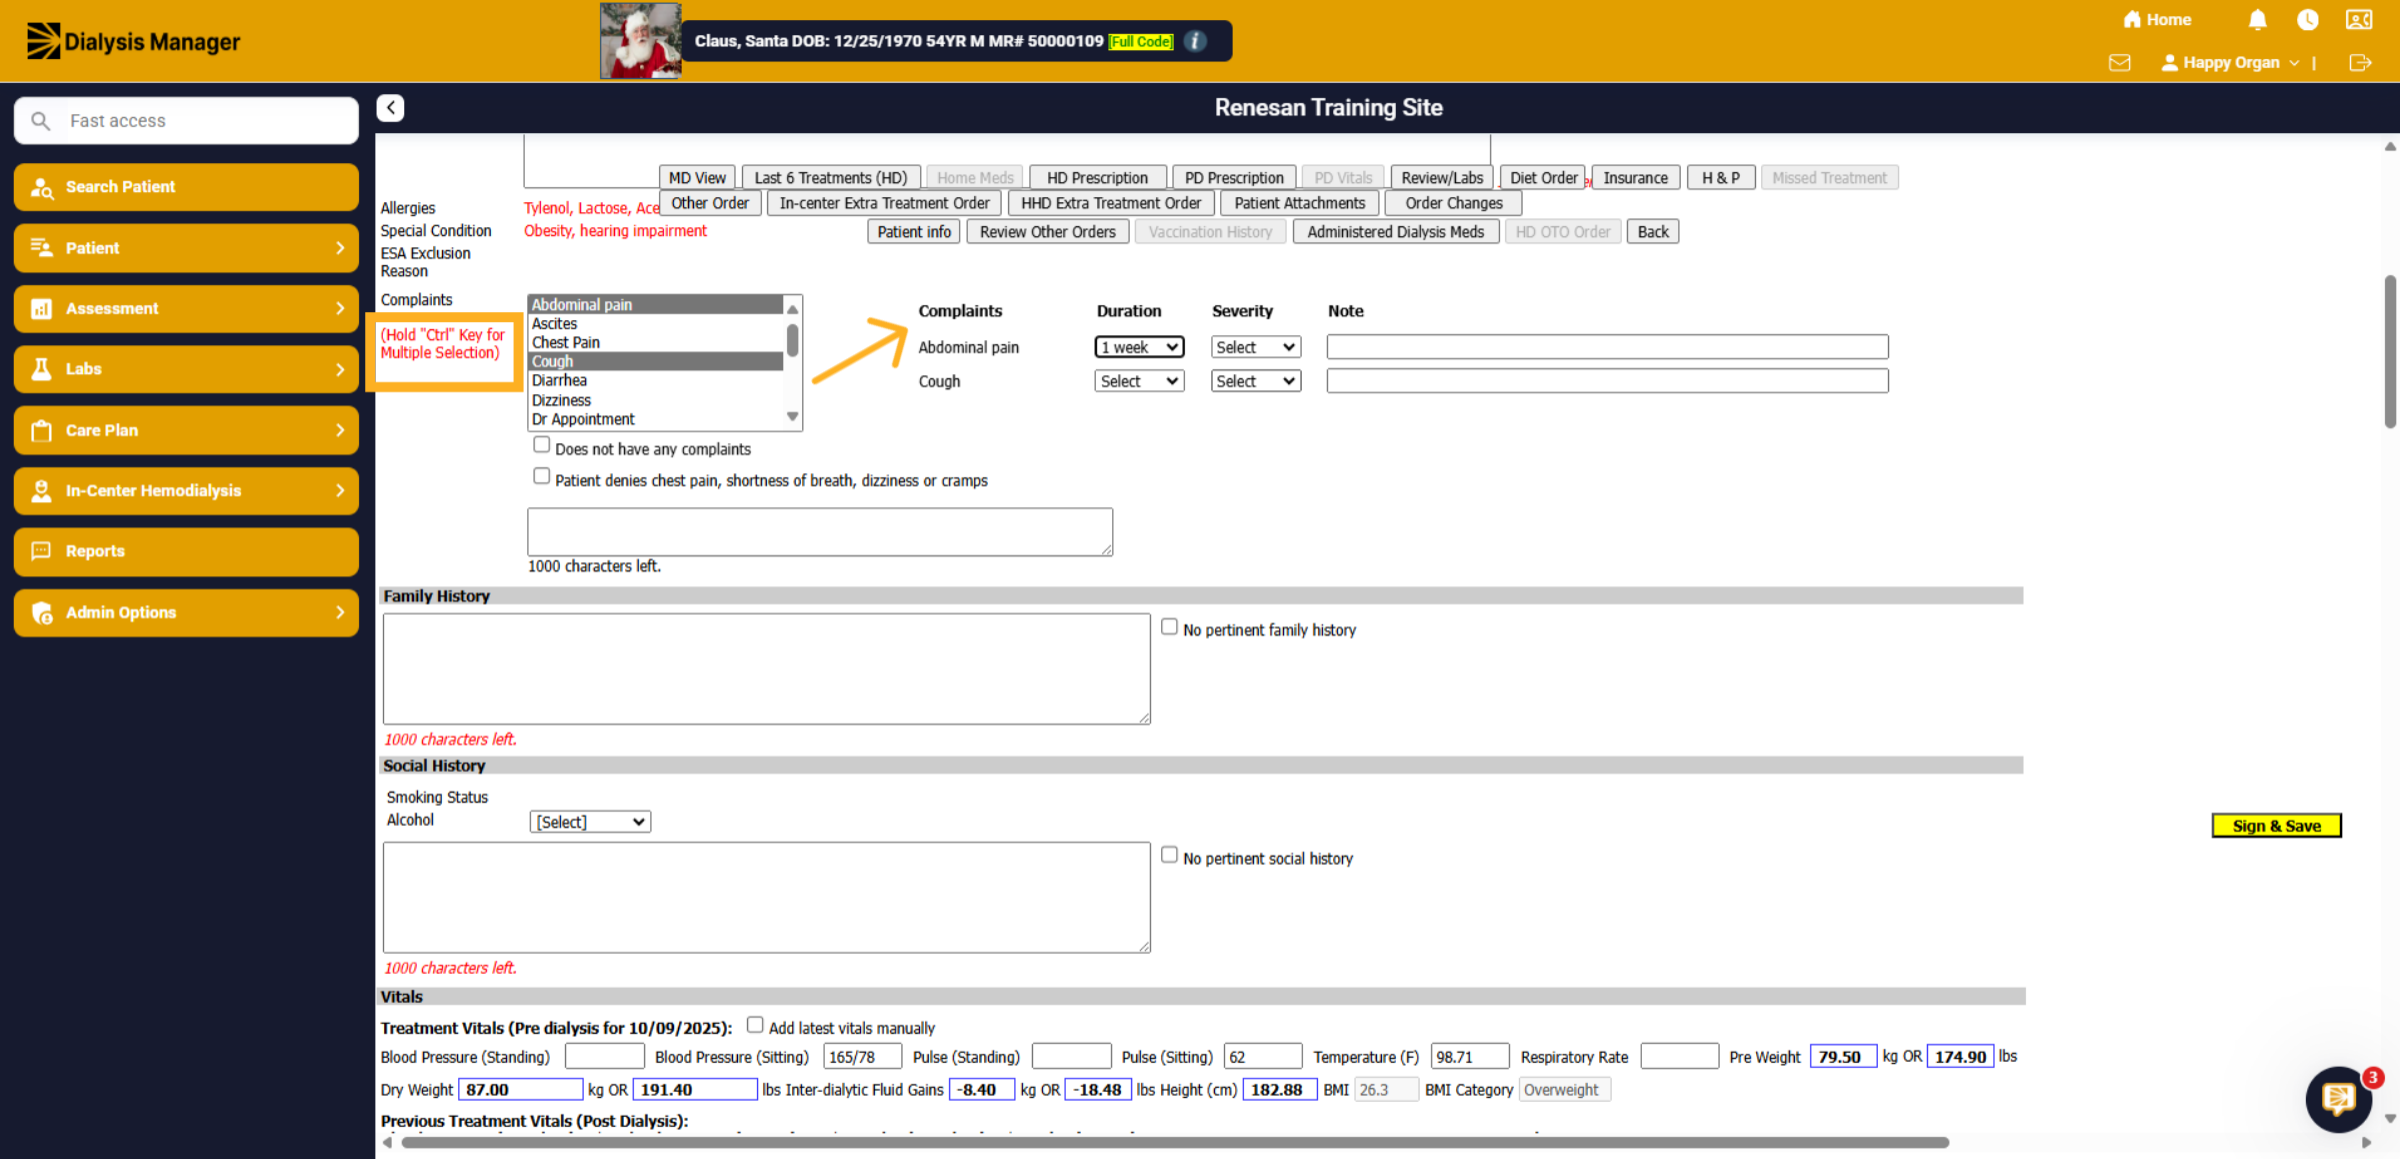Switch to MD View tab

(697, 178)
